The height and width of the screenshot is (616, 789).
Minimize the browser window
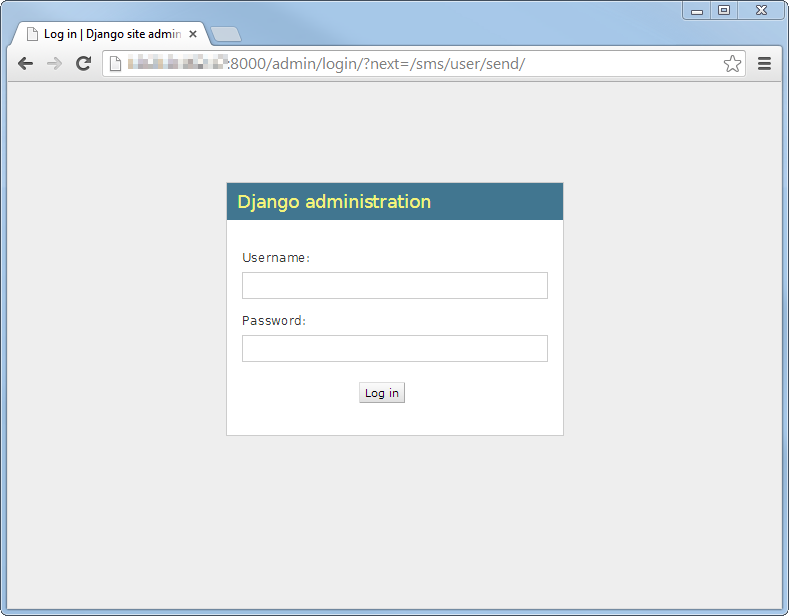(x=697, y=11)
